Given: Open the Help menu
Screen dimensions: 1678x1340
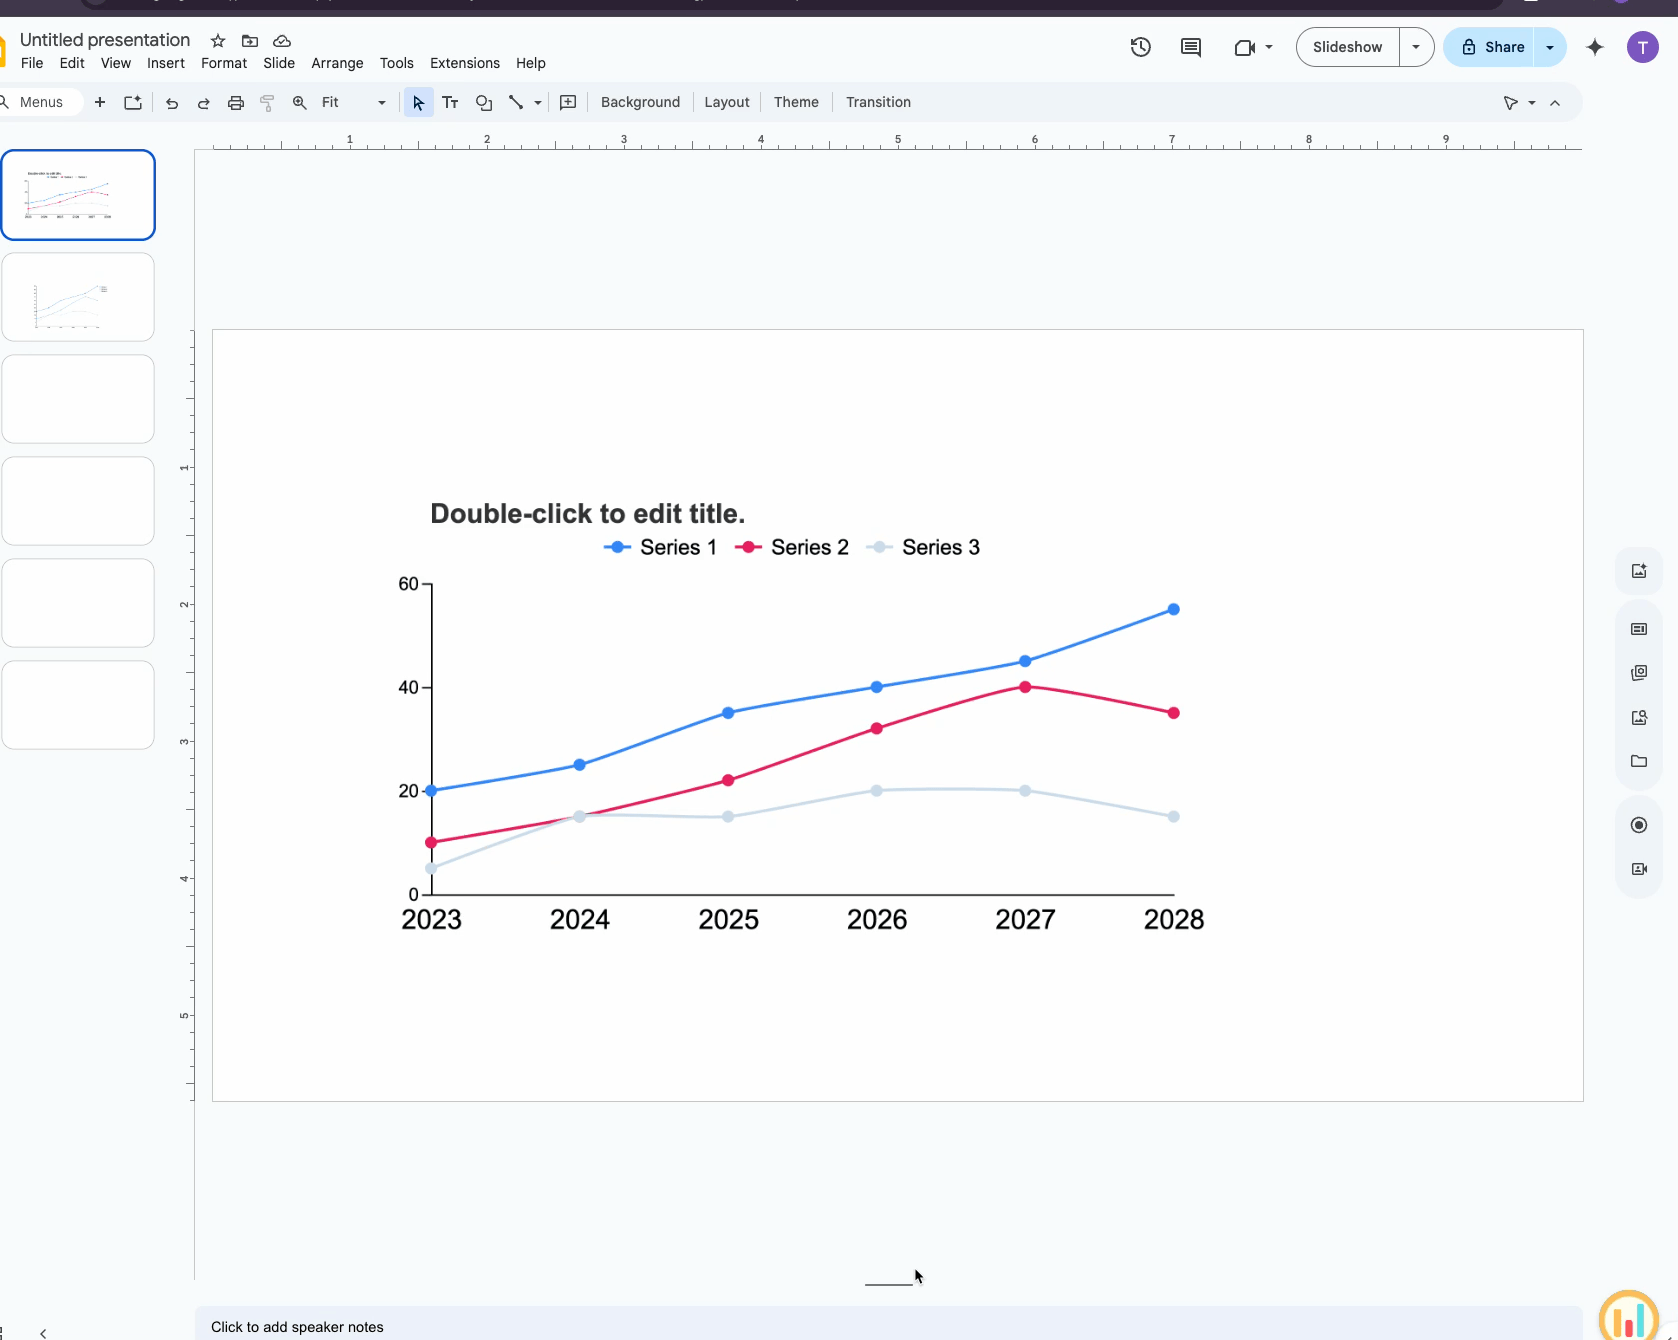Looking at the screenshot, I should 531,63.
